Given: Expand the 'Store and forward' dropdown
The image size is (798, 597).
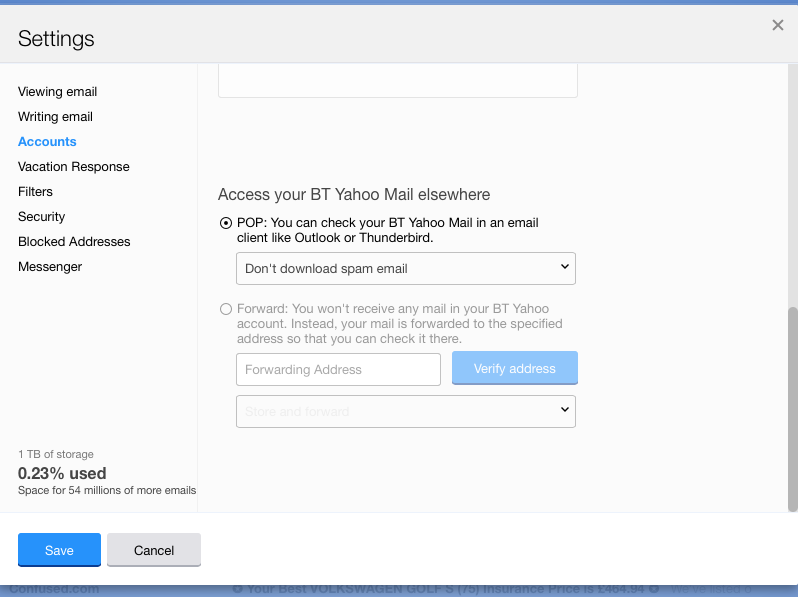Looking at the screenshot, I should point(405,411).
